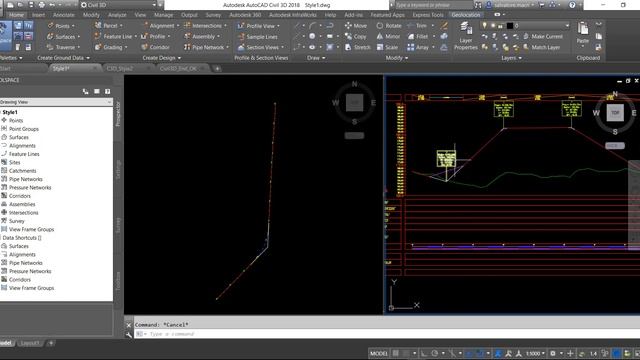This screenshot has width=640, height=360.
Task: Select Corridors under Style1 in Prospector
Action: (x=20, y=196)
